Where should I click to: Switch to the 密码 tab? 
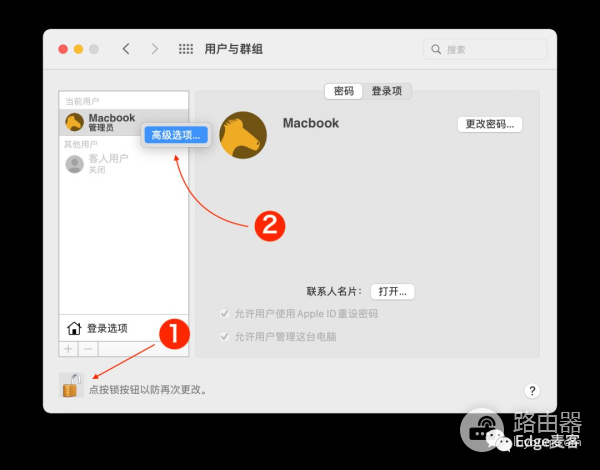pos(344,91)
